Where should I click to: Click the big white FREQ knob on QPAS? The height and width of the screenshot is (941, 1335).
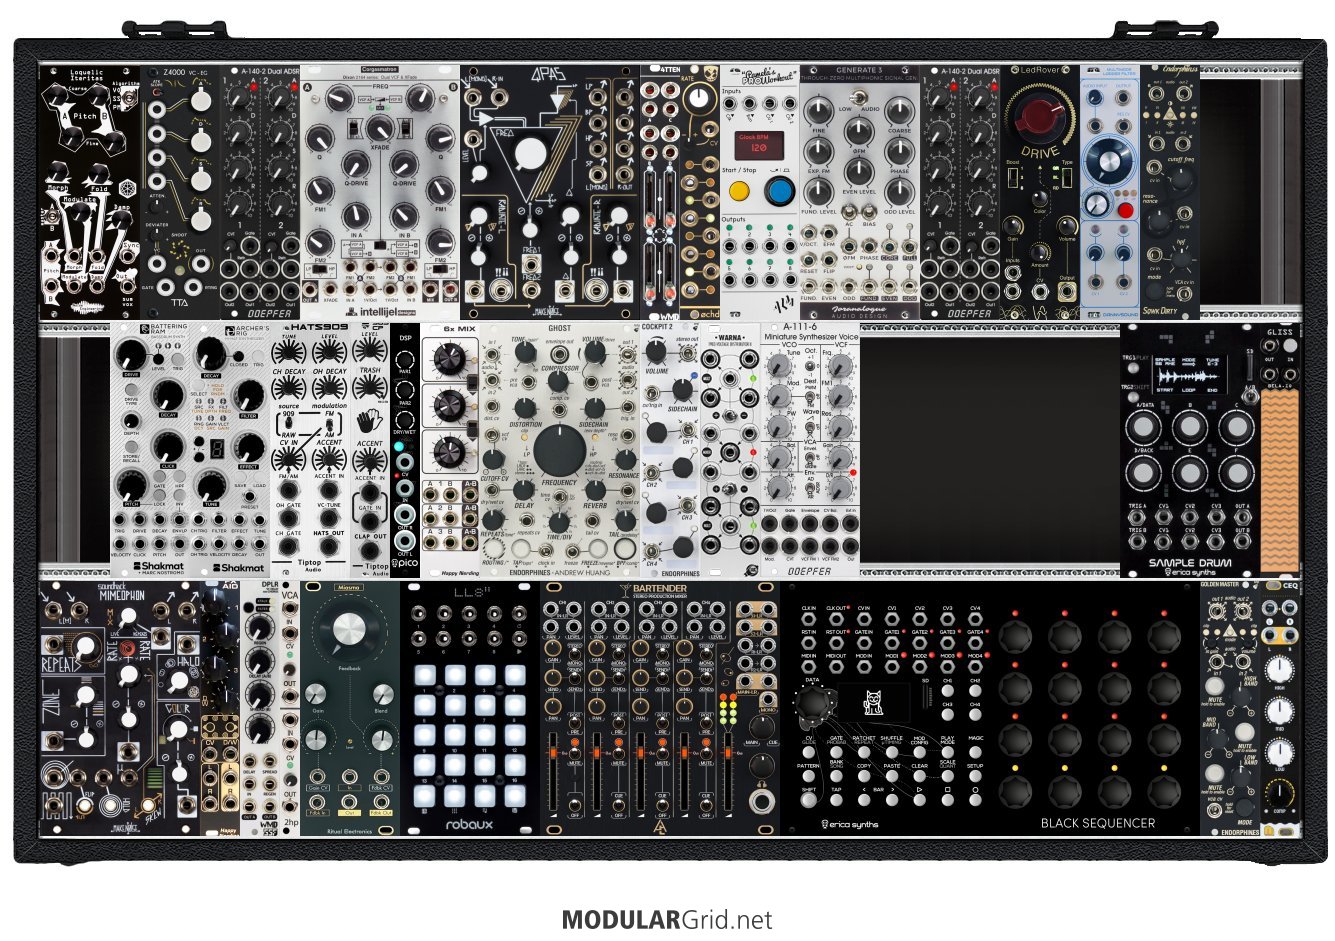click(x=532, y=153)
